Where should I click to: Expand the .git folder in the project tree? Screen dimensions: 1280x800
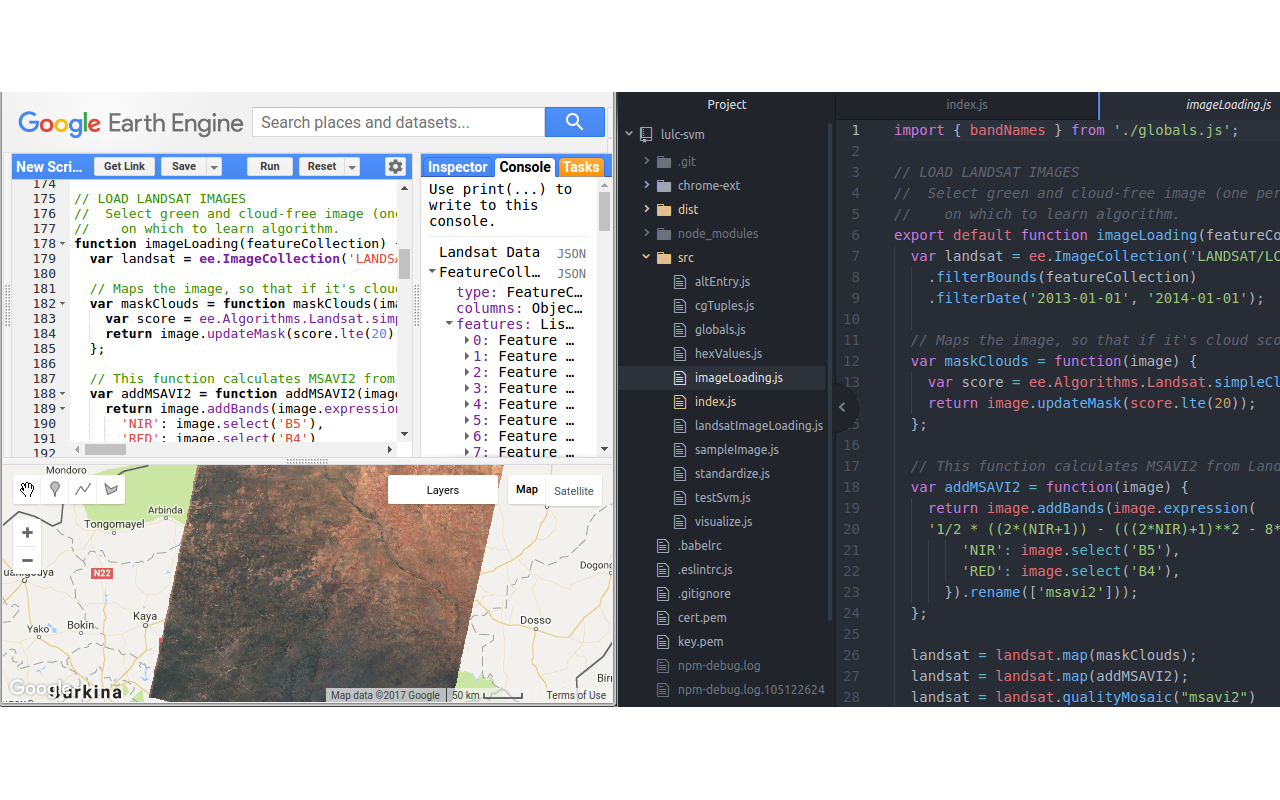click(647, 162)
